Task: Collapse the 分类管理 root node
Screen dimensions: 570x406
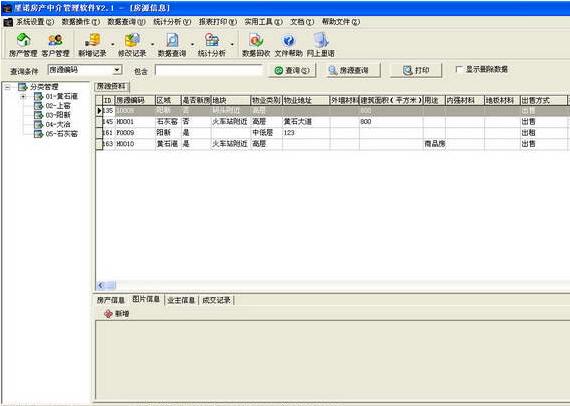Action: click(x=7, y=87)
